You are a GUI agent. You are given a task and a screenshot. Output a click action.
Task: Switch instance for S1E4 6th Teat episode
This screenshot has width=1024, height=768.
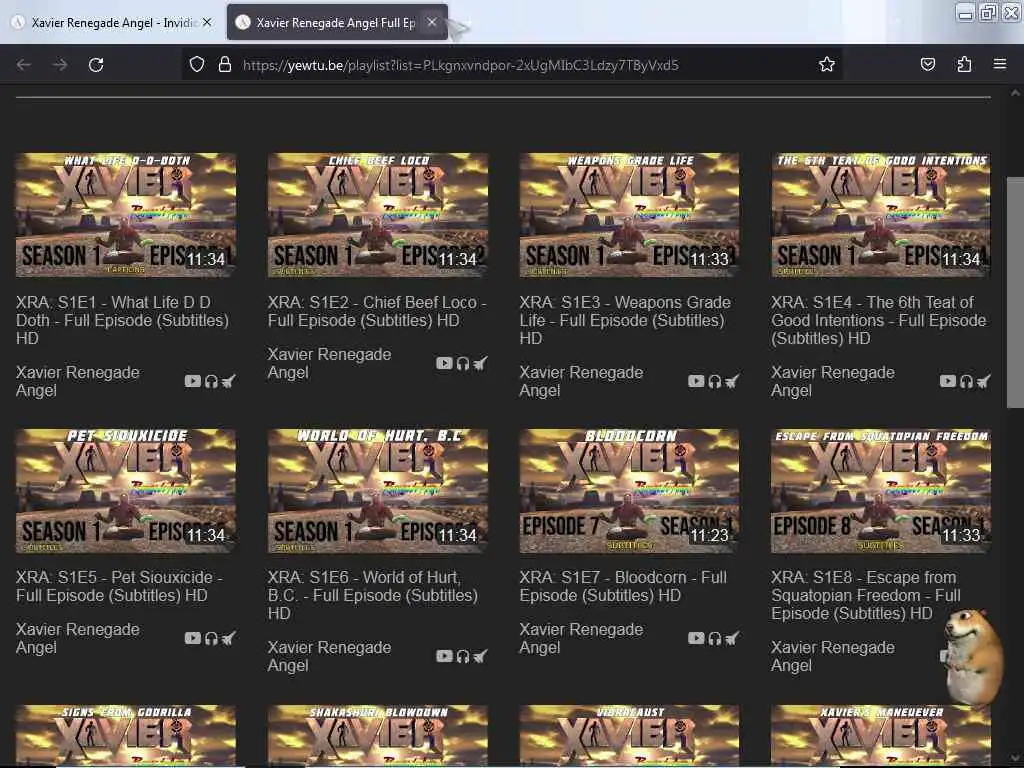click(984, 381)
